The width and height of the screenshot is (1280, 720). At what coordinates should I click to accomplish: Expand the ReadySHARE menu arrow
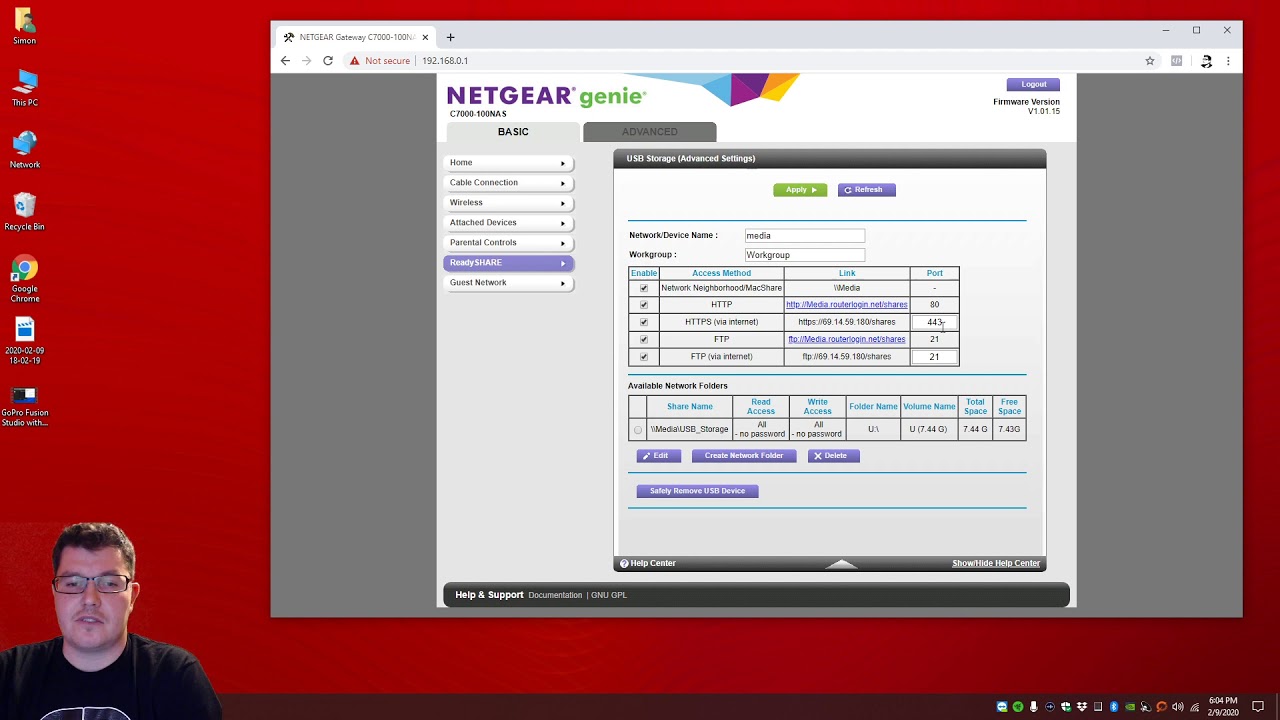(x=562, y=263)
